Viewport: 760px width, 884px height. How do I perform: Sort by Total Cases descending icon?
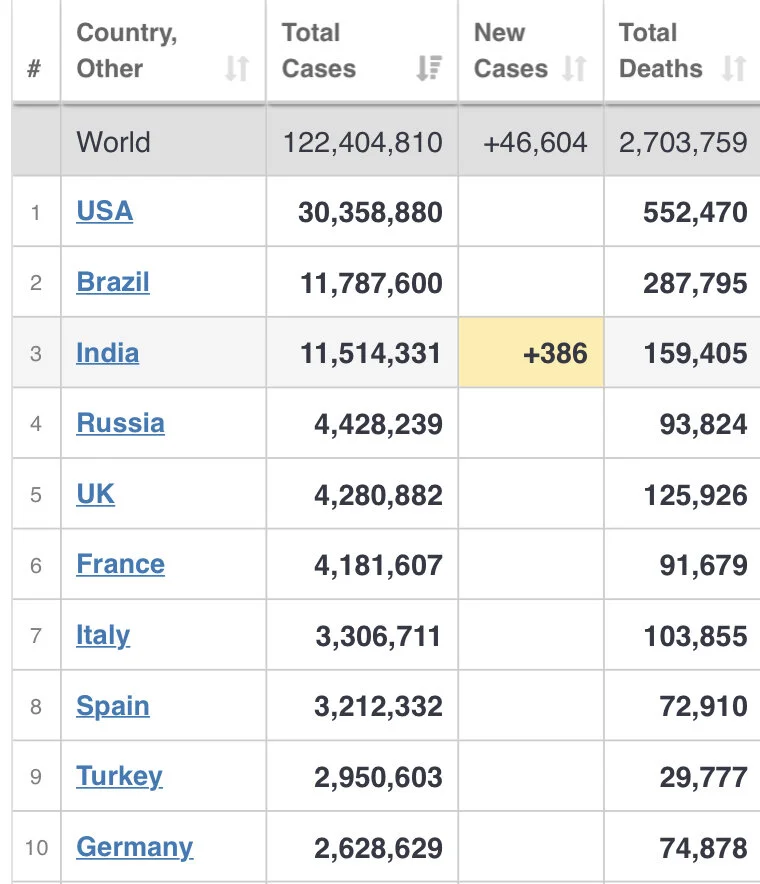click(429, 69)
